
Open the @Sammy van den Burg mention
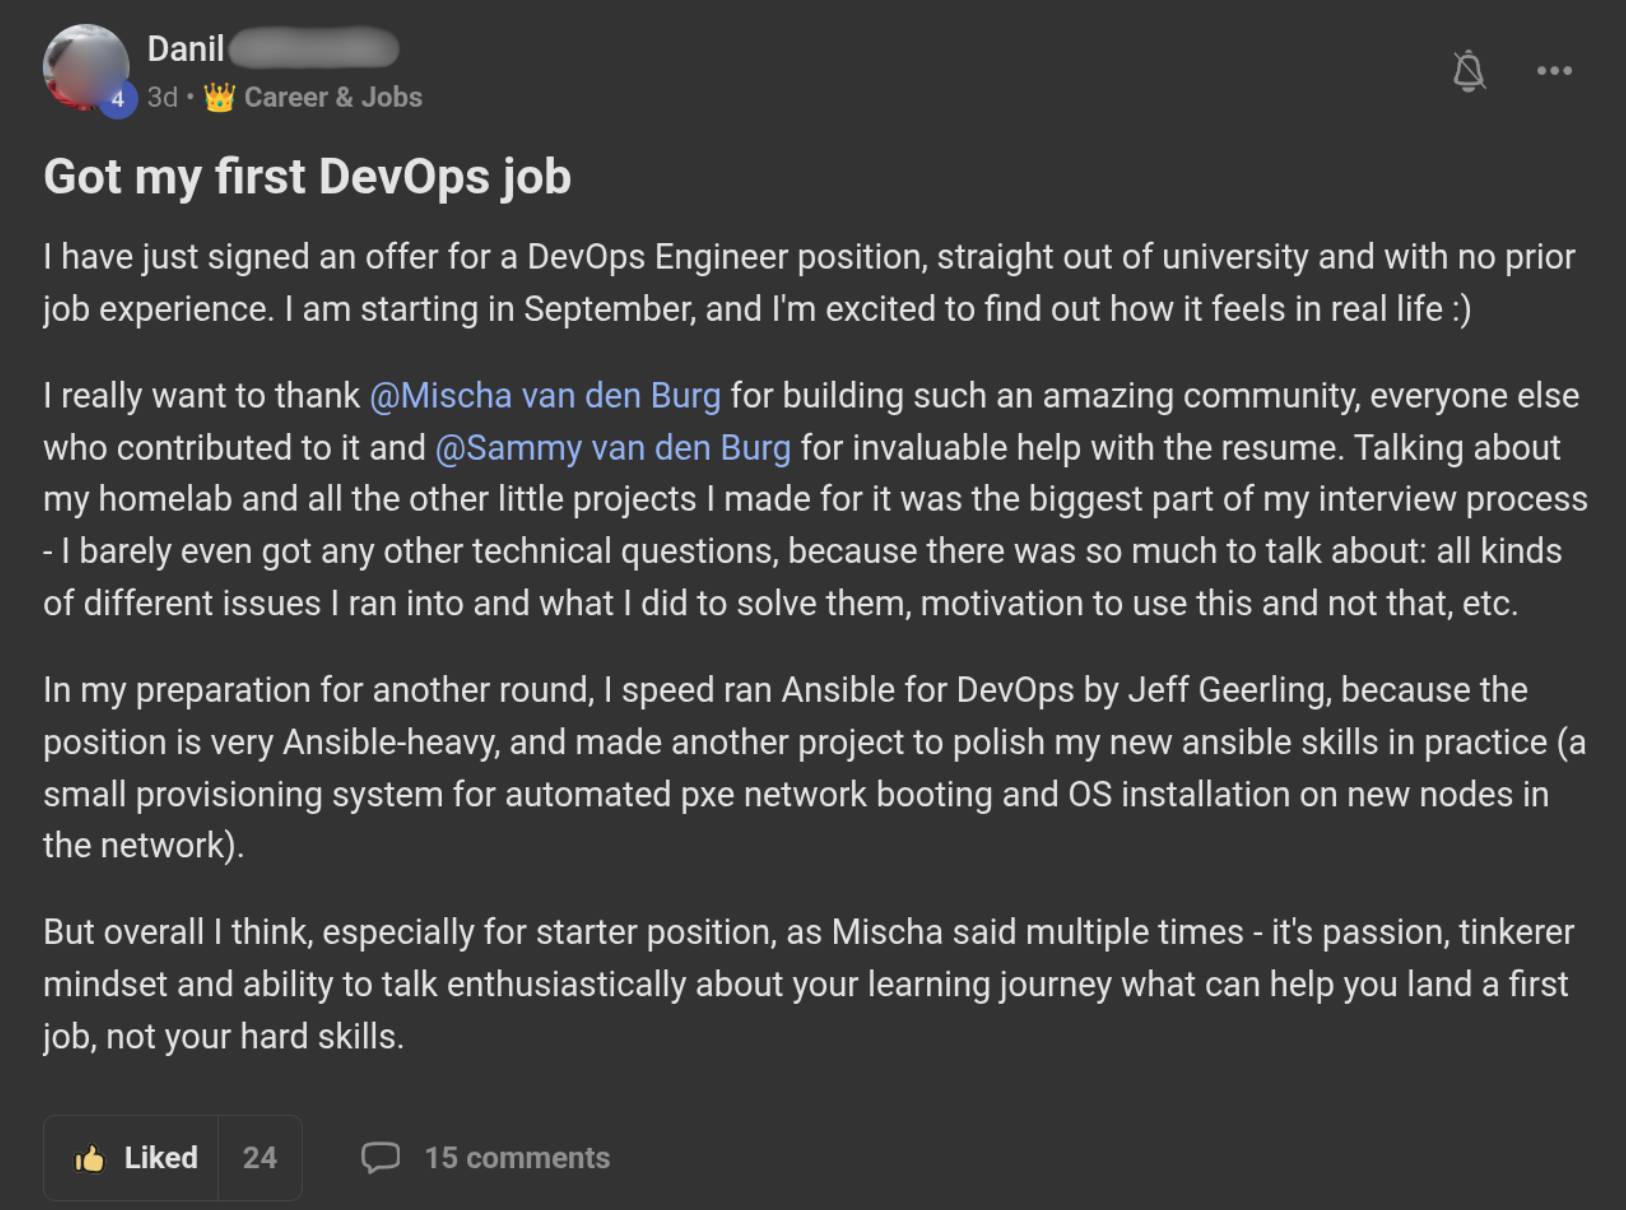(x=613, y=448)
